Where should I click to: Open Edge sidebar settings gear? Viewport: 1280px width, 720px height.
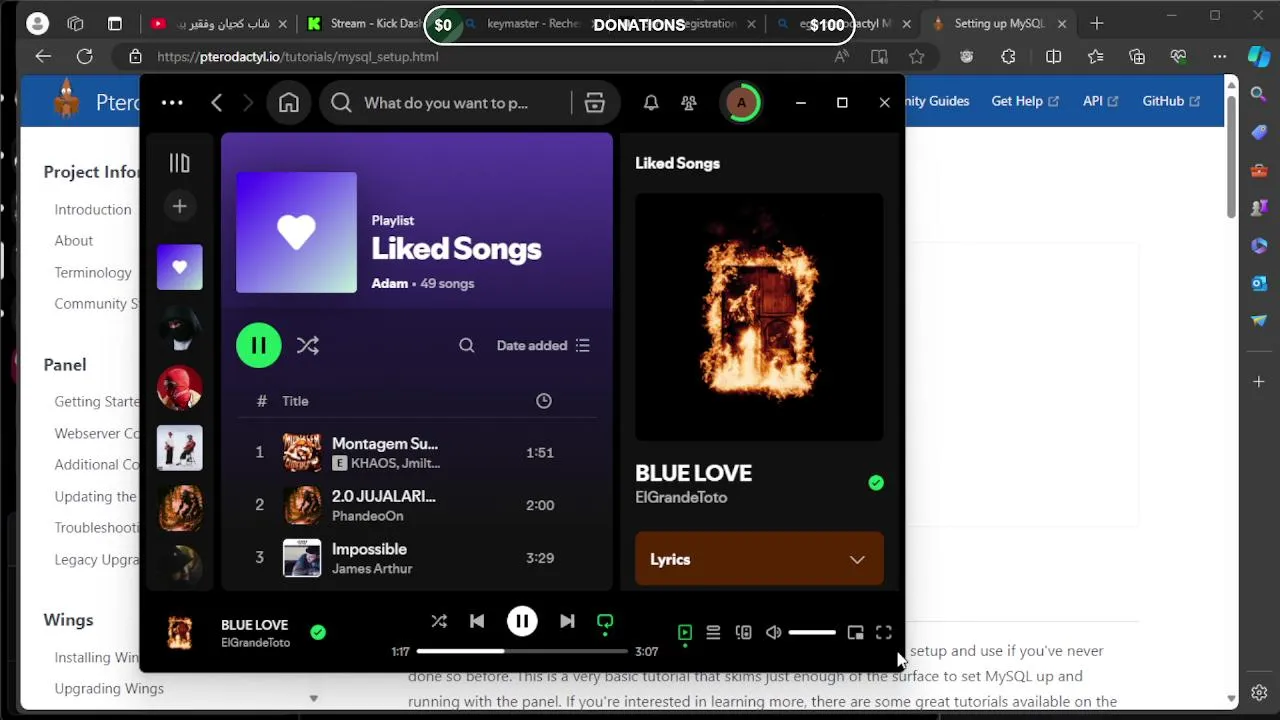(1259, 692)
